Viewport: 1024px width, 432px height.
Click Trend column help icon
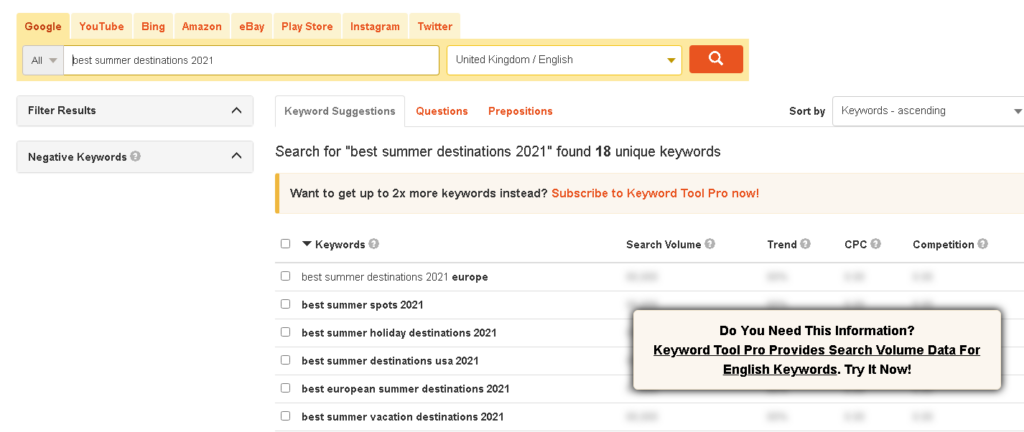tap(805, 244)
